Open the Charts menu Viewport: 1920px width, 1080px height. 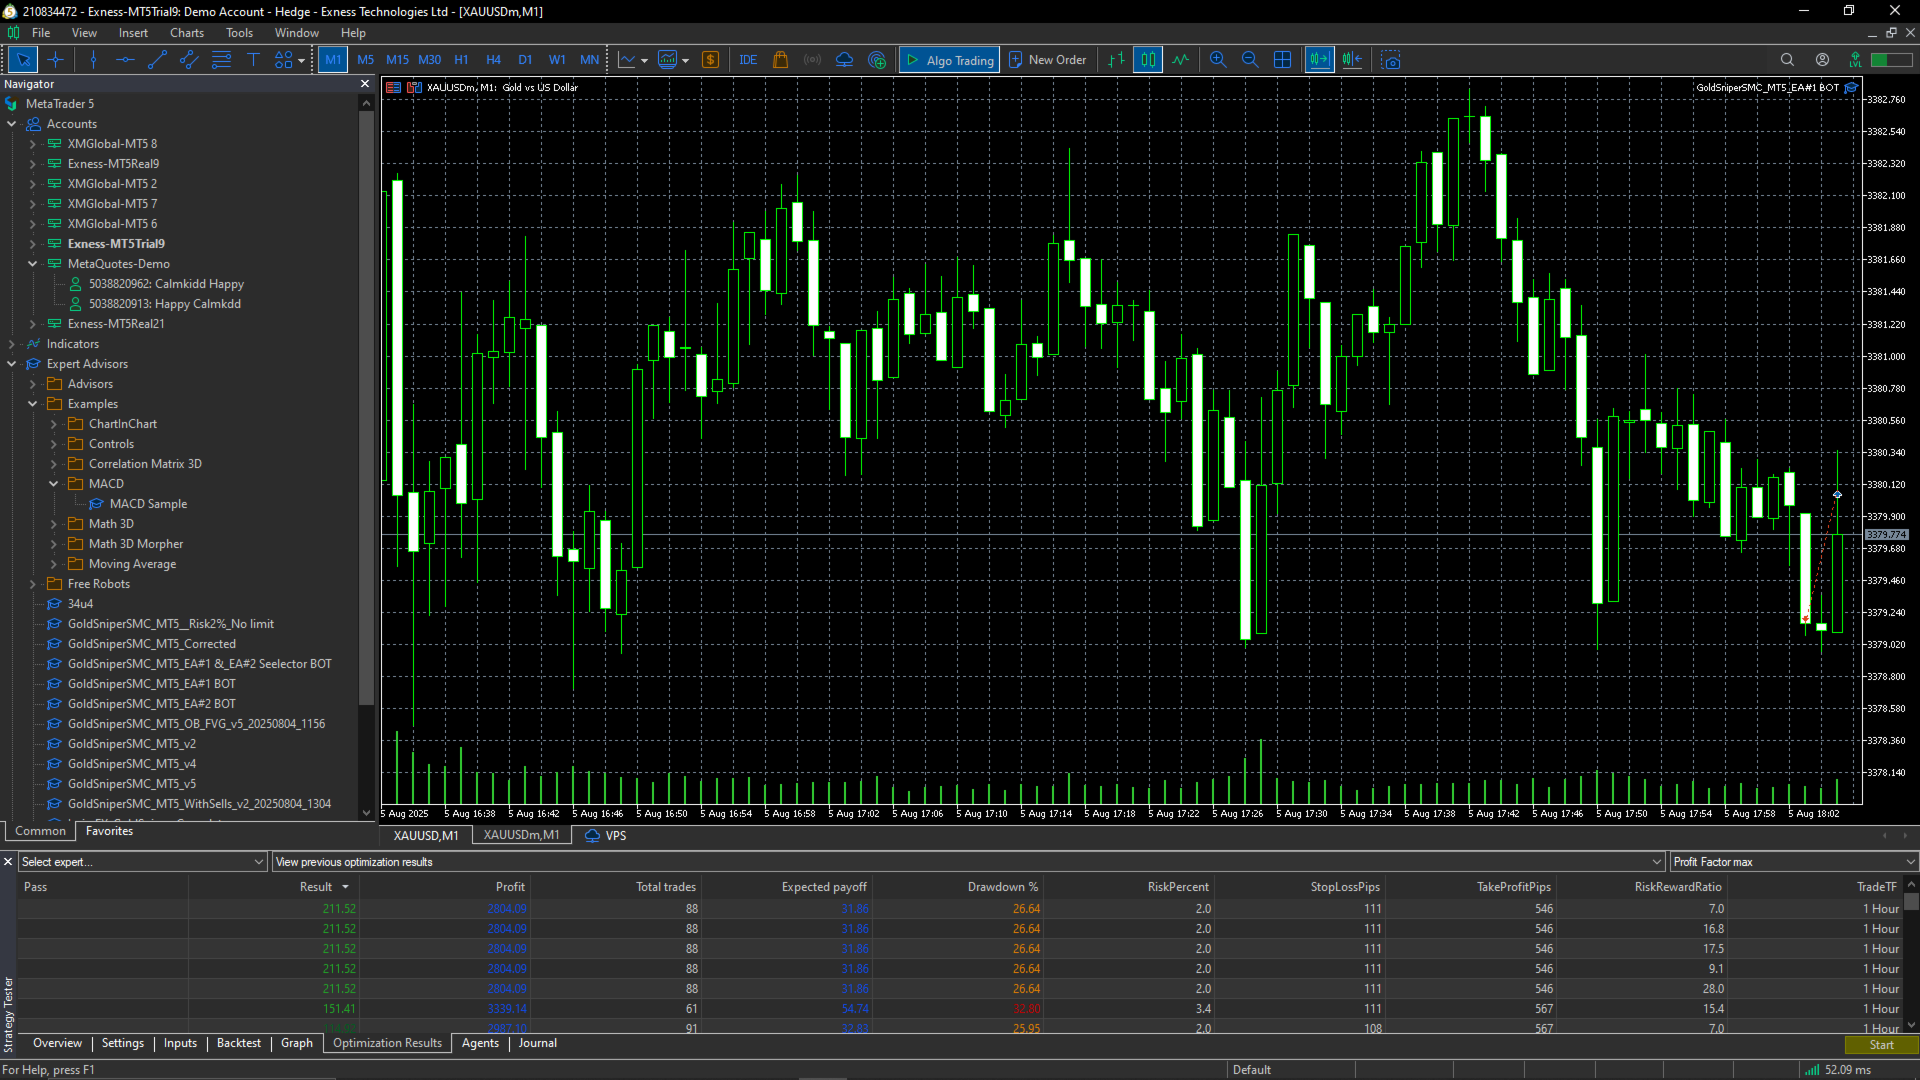coord(186,32)
